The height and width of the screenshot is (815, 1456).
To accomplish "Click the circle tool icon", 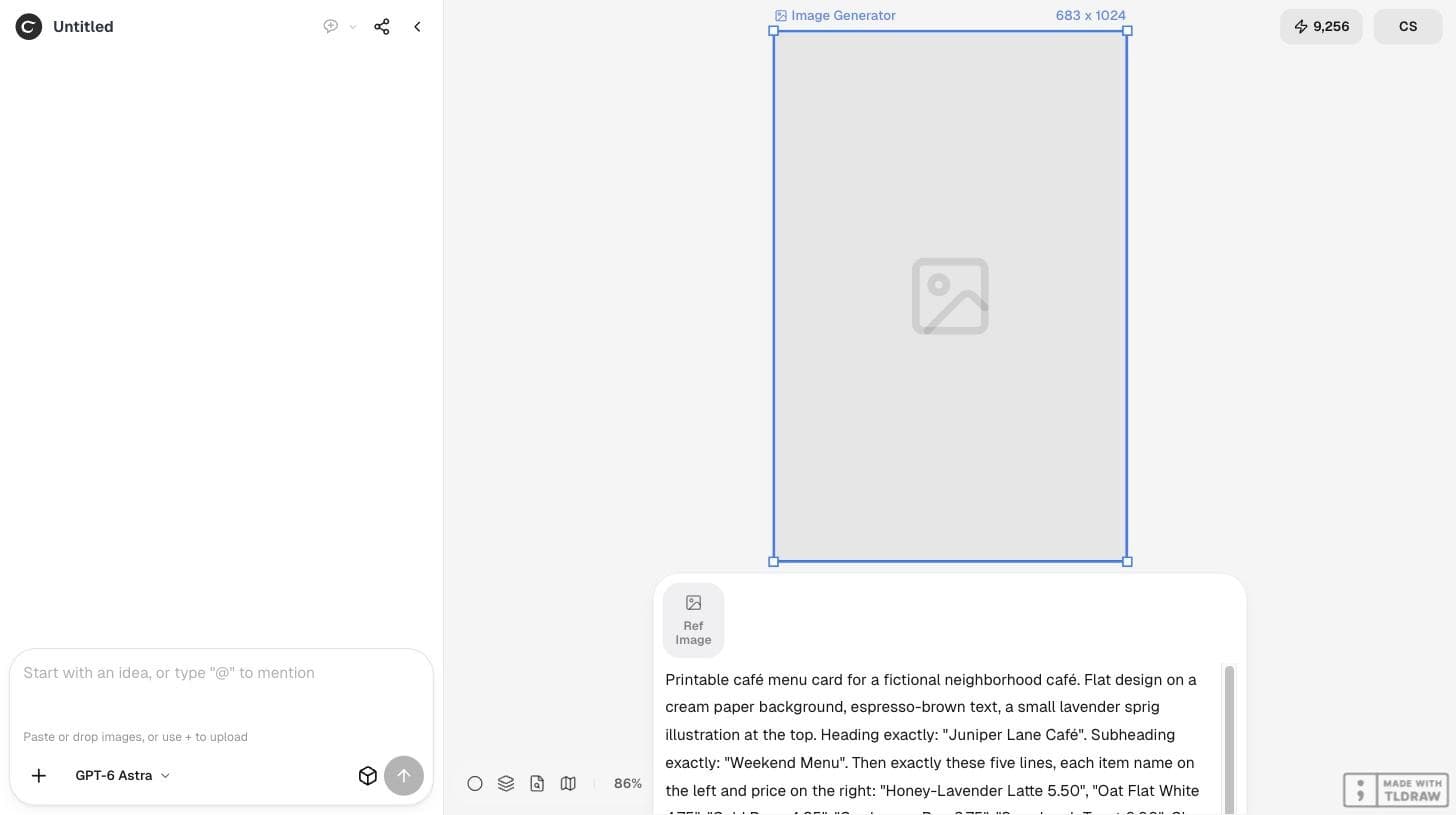I will (x=475, y=784).
